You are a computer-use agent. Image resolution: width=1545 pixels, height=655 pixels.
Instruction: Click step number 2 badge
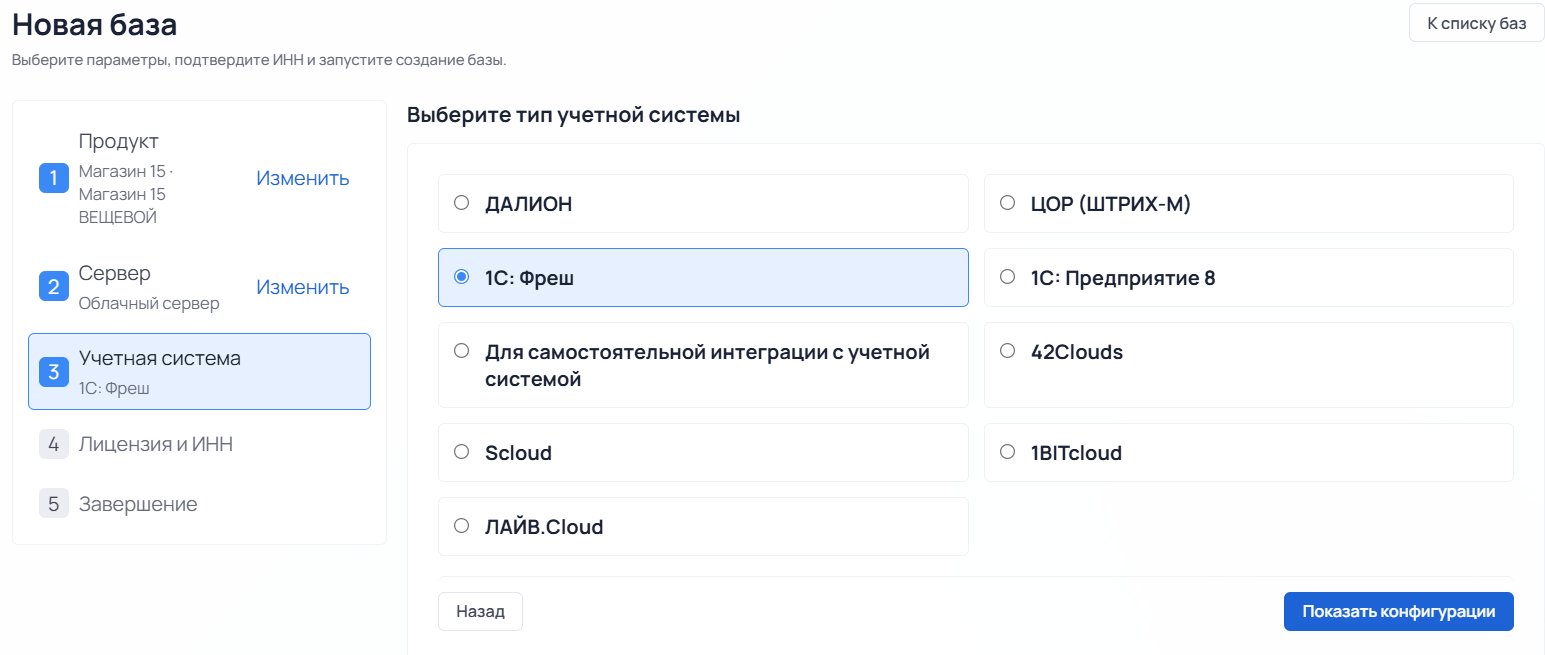tap(54, 287)
